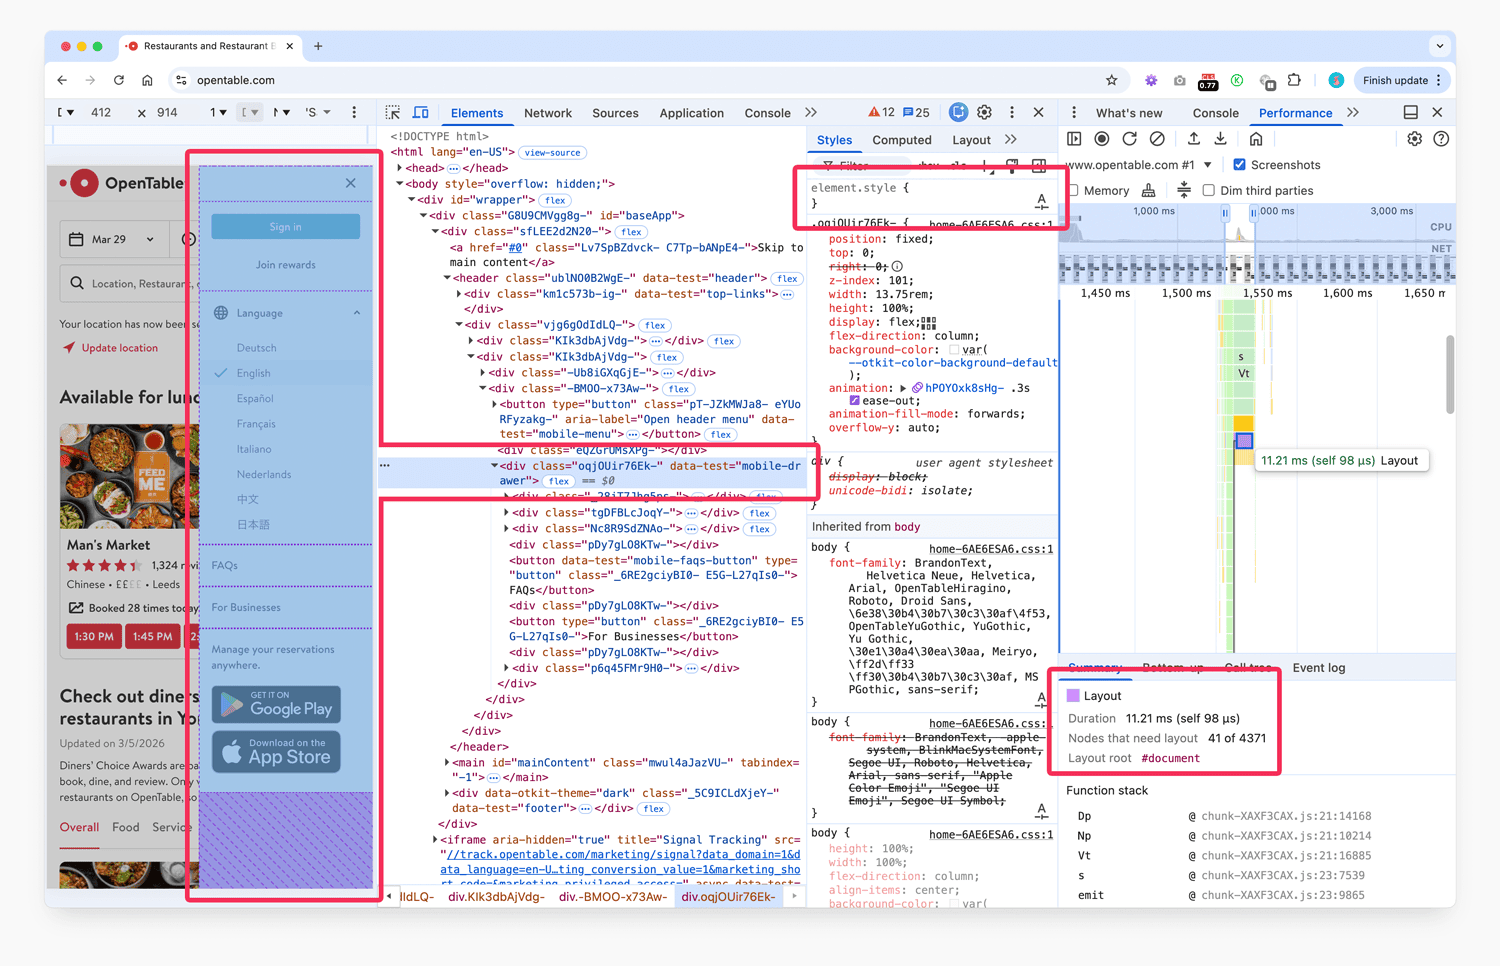
Task: Open the Extensions puzzle-piece menu
Action: pyautogui.click(x=1295, y=80)
